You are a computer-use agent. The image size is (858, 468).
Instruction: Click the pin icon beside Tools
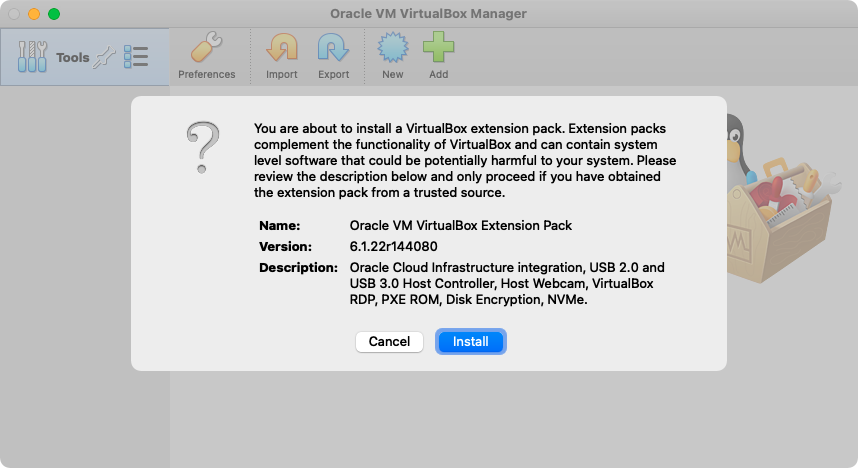104,58
